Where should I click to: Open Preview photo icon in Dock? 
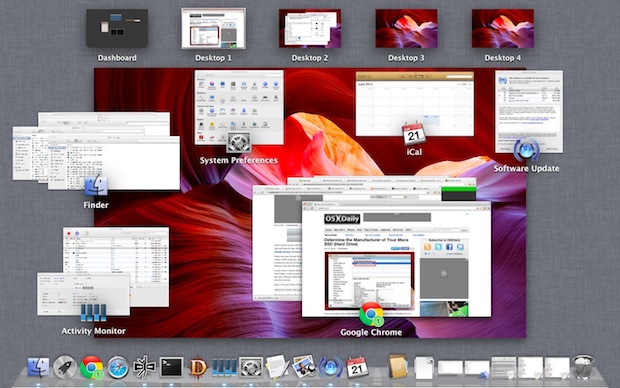tap(304, 367)
